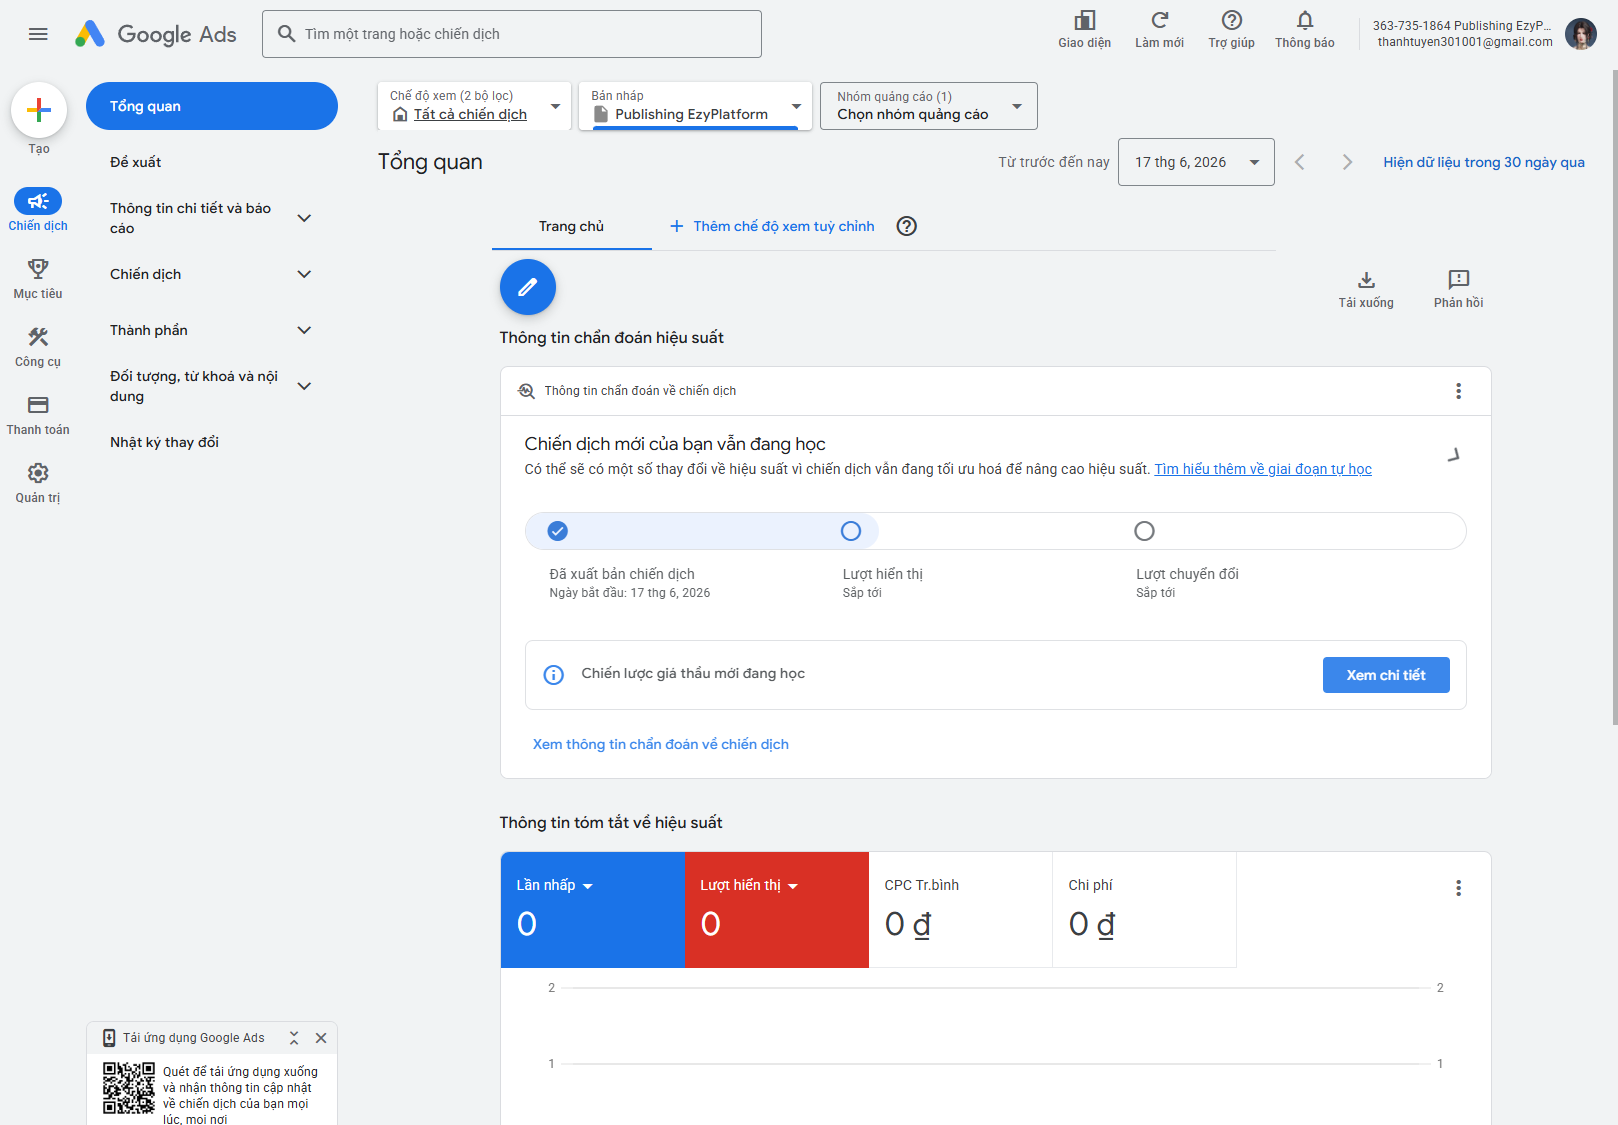Open Publishing EzyPlatform campaign dropdown

696,106
